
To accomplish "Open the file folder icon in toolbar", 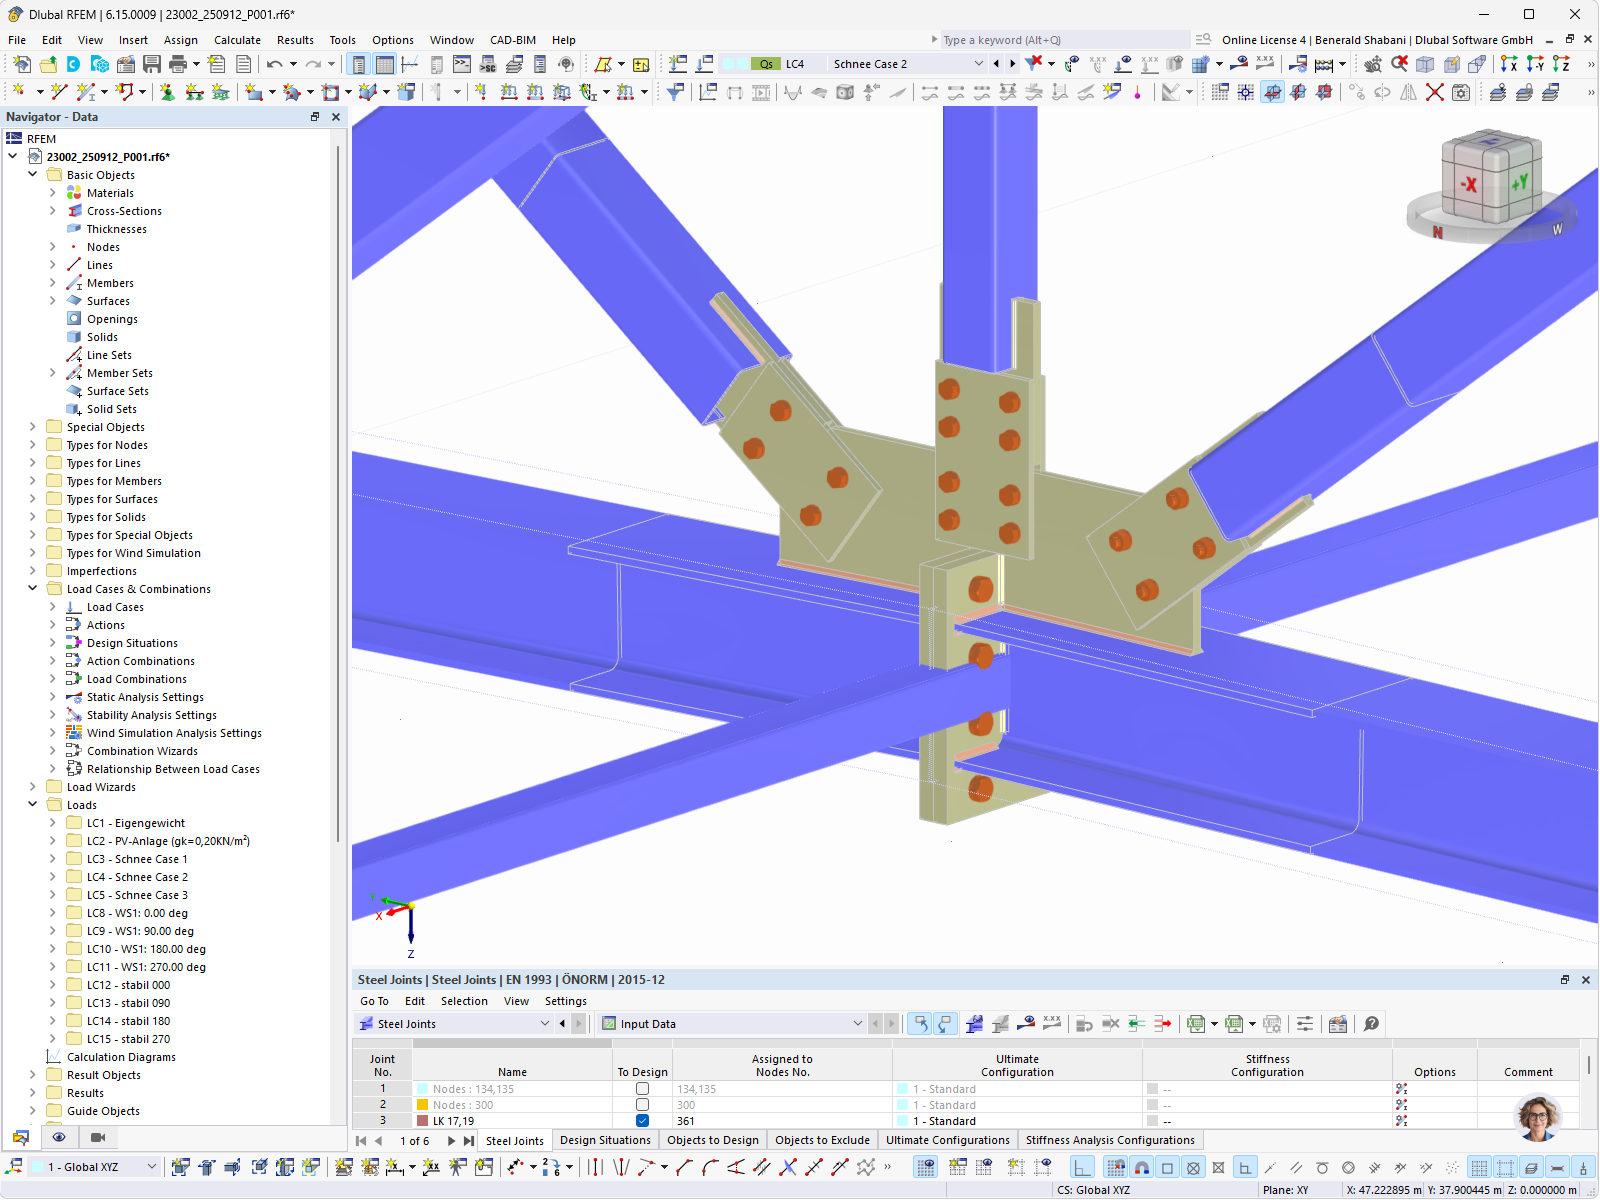I will tap(48, 64).
